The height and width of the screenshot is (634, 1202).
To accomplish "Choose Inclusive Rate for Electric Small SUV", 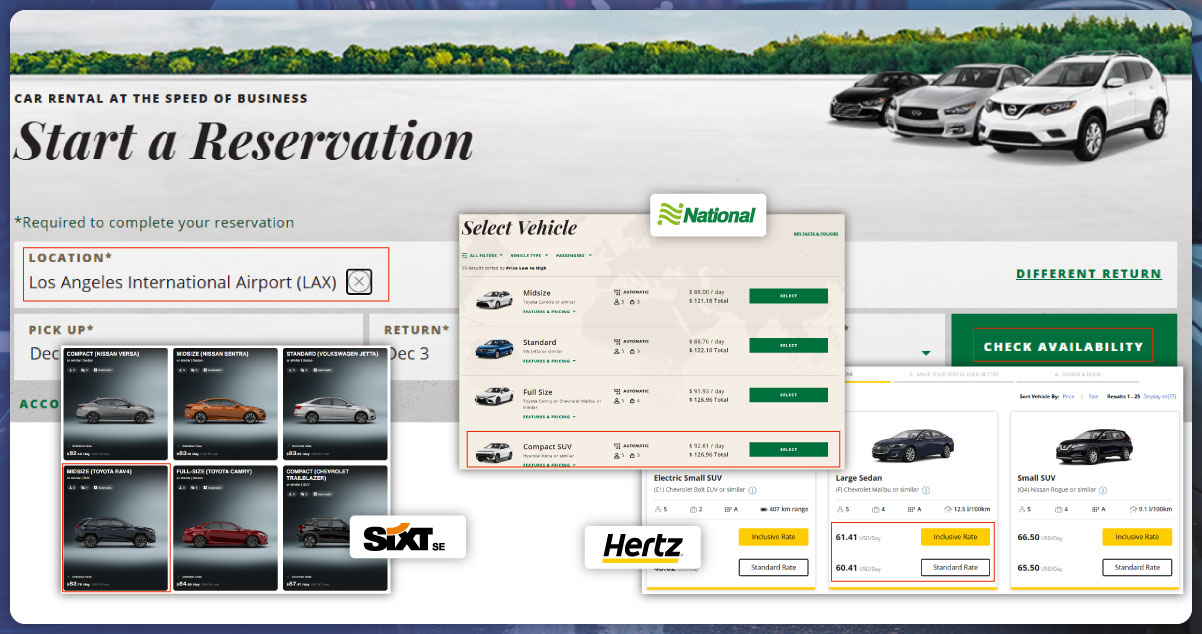I will (x=773, y=537).
